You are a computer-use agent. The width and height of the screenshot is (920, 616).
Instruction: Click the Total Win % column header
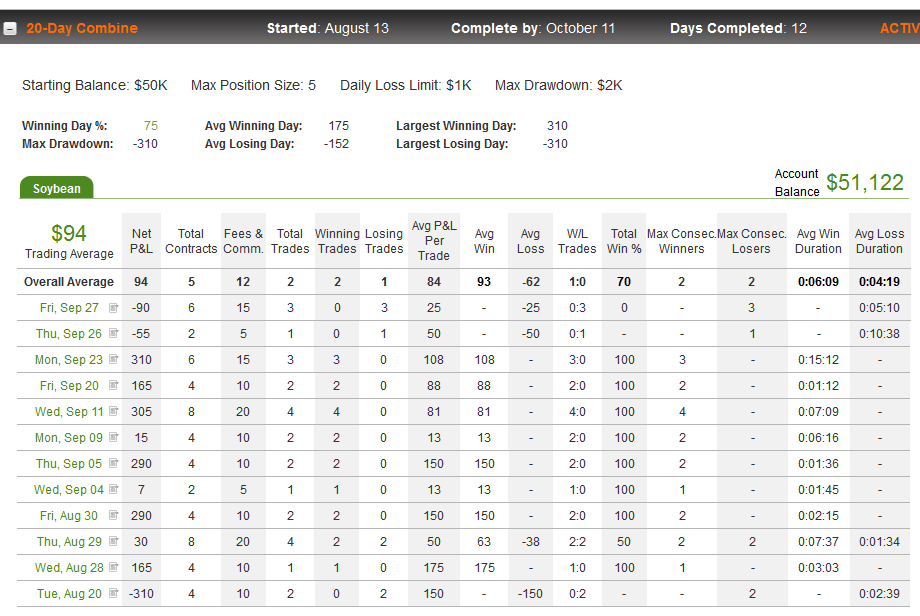[624, 241]
